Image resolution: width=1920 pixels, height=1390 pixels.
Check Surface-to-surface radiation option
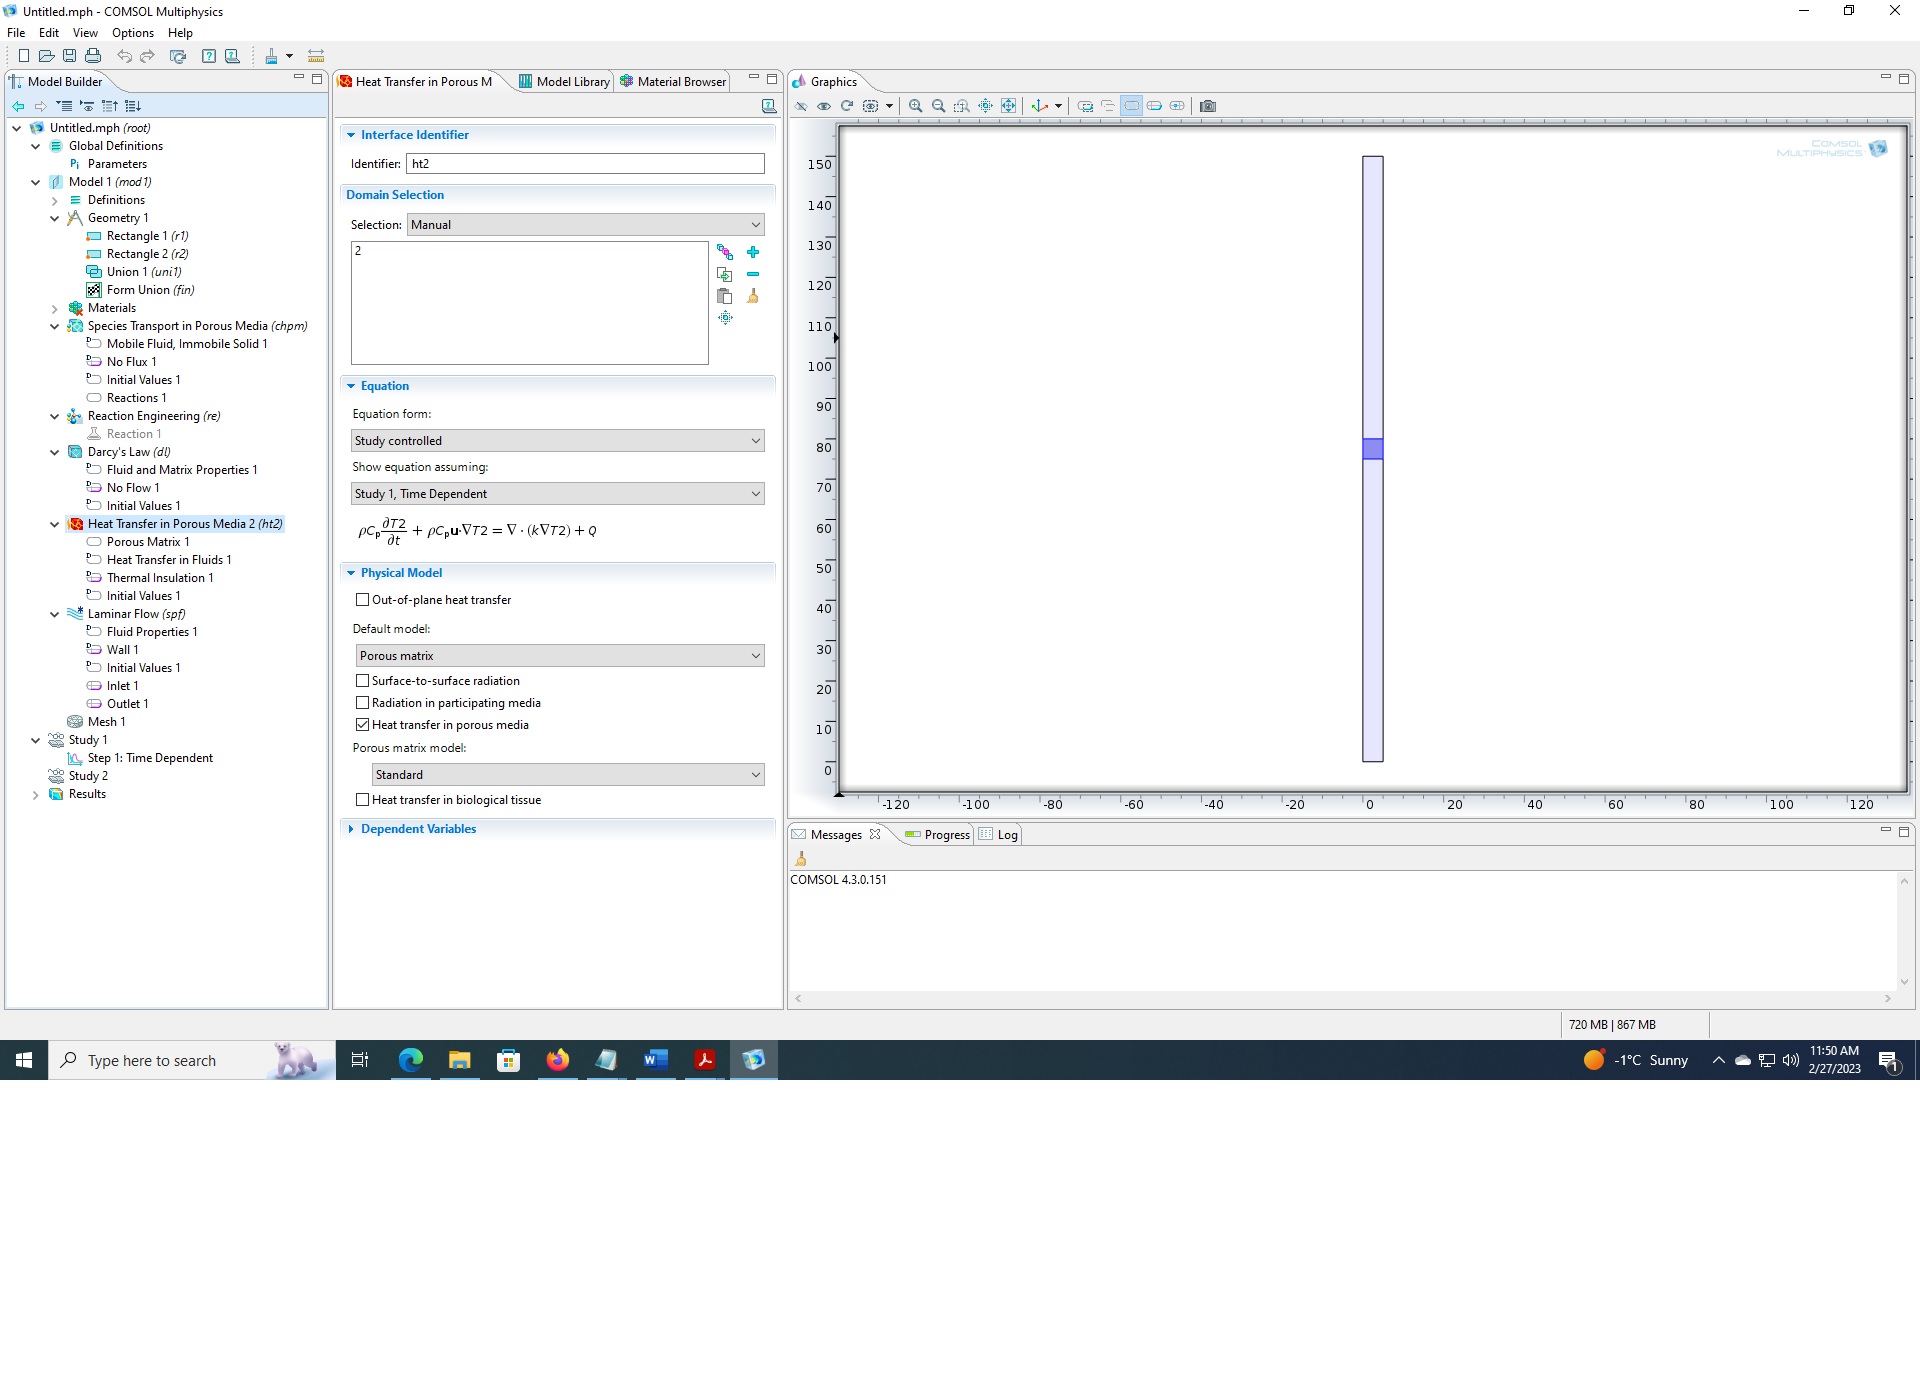tap(363, 681)
